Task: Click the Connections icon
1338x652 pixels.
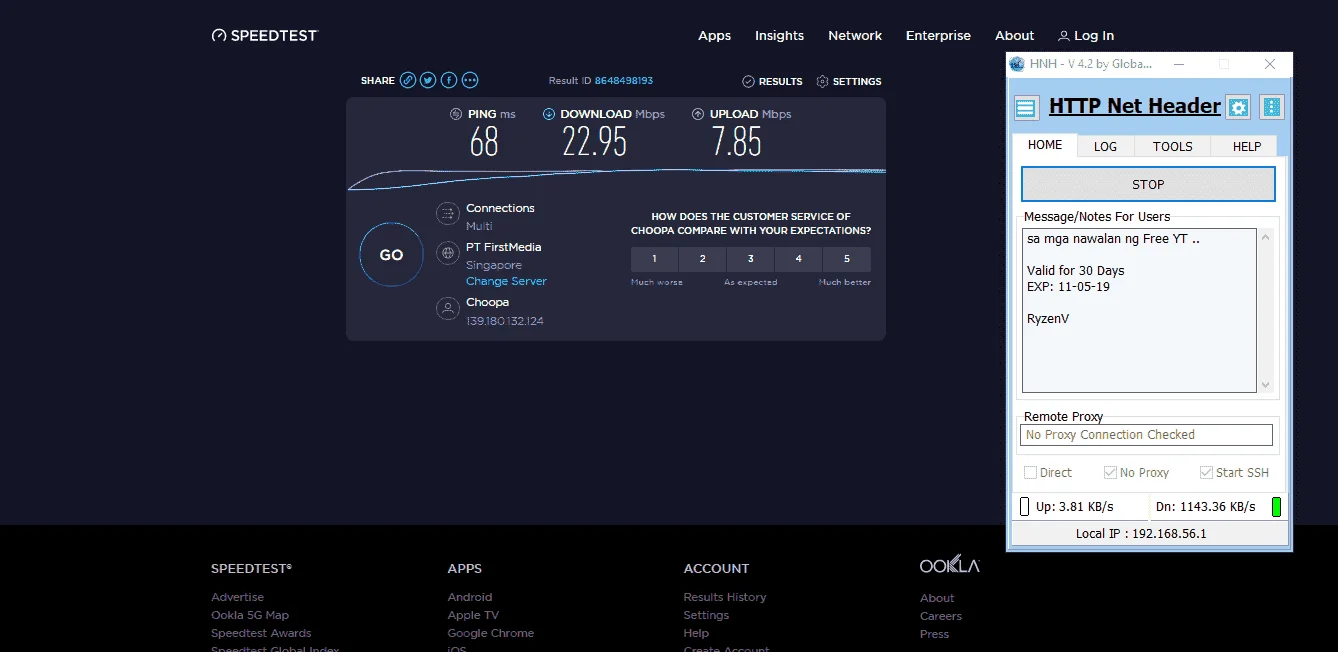Action: [x=447, y=214]
